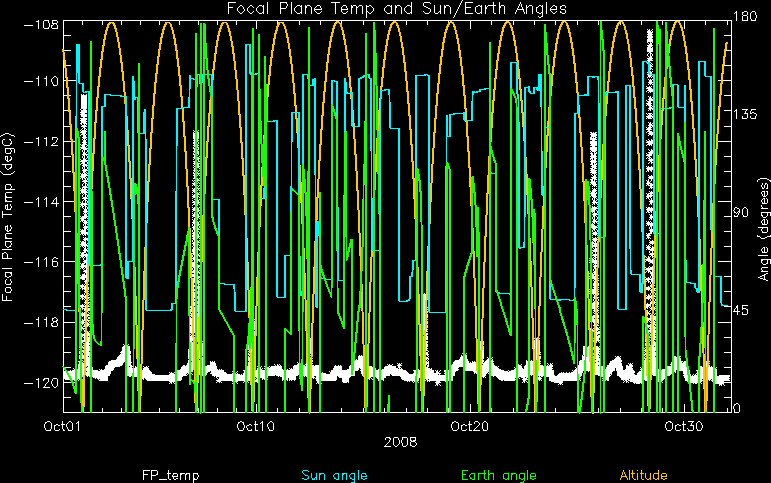Click the Oct10 x-axis tick label
771x483 pixels.
[256, 426]
